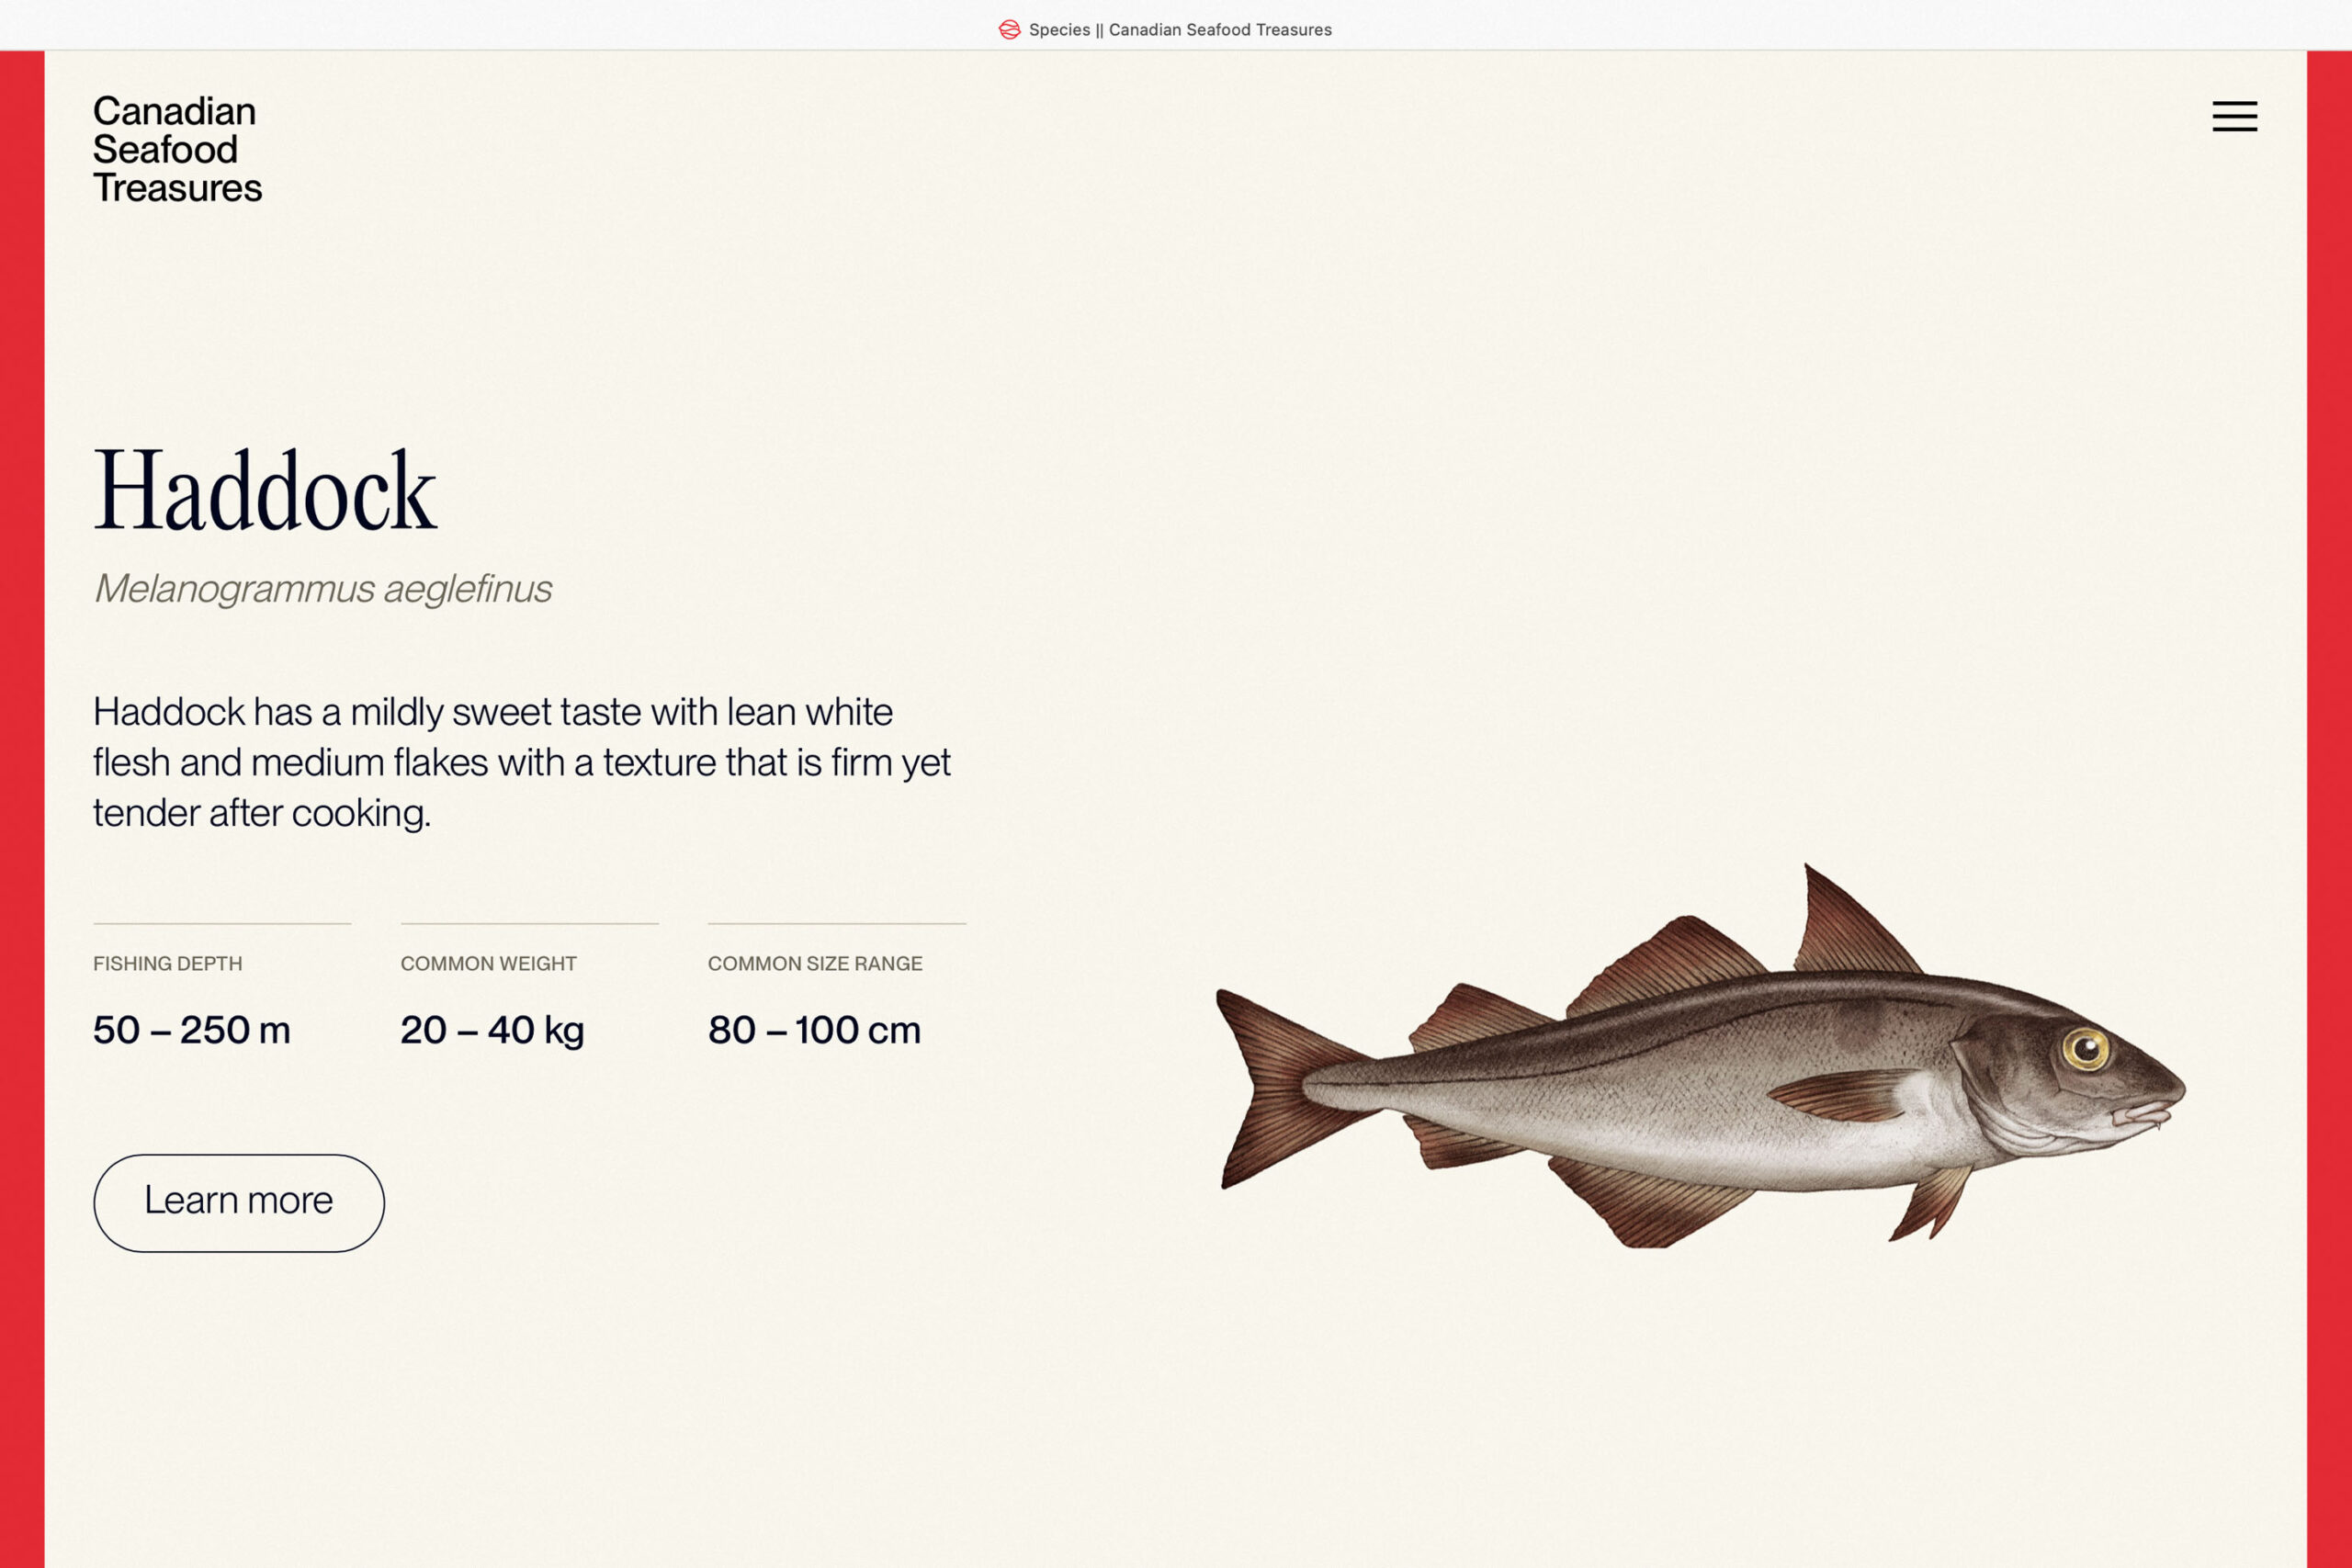Click the Melanogrammus aeglefinus scientific name
Image resolution: width=2352 pixels, height=1568 pixels.
tap(322, 589)
